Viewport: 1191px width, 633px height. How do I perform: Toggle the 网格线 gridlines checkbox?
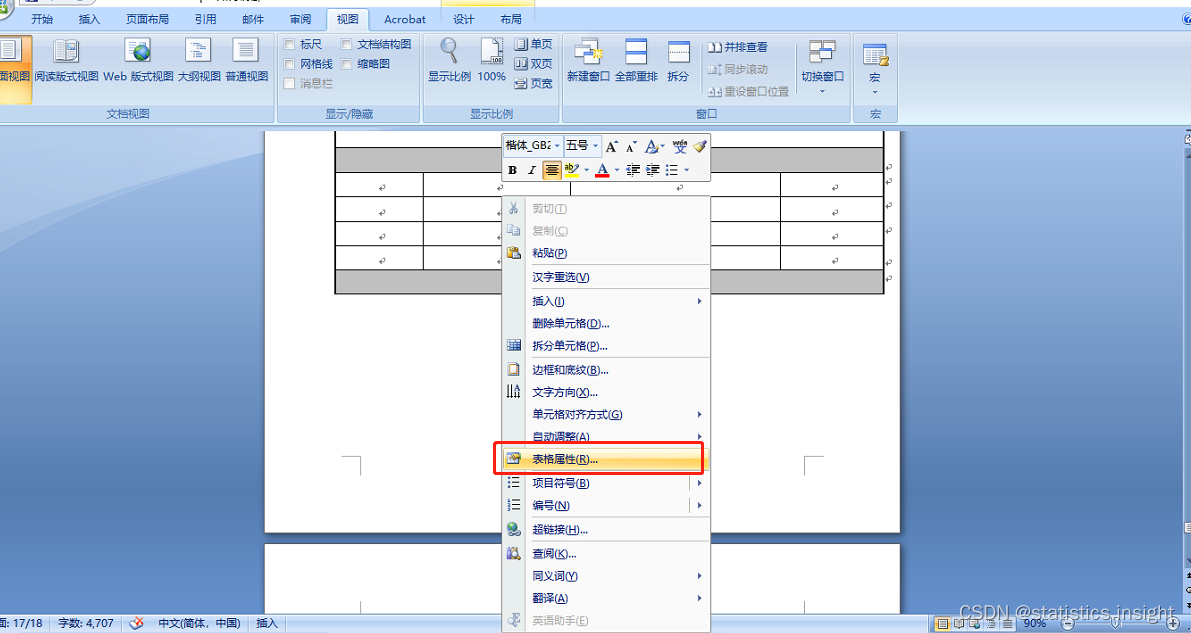coord(289,64)
